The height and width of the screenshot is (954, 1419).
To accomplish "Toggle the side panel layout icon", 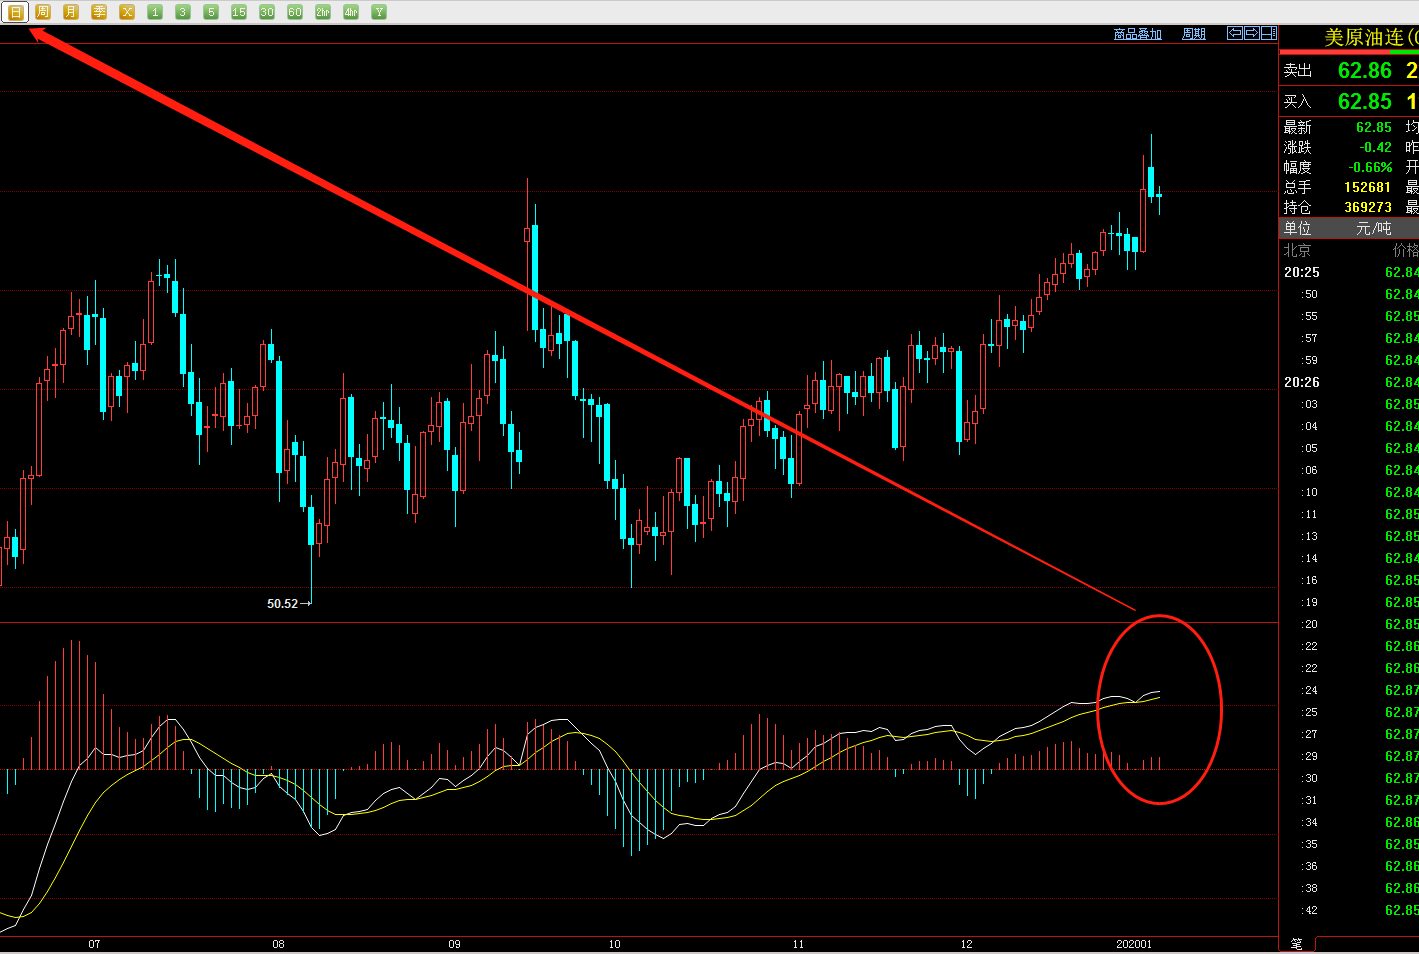I will tap(1269, 33).
